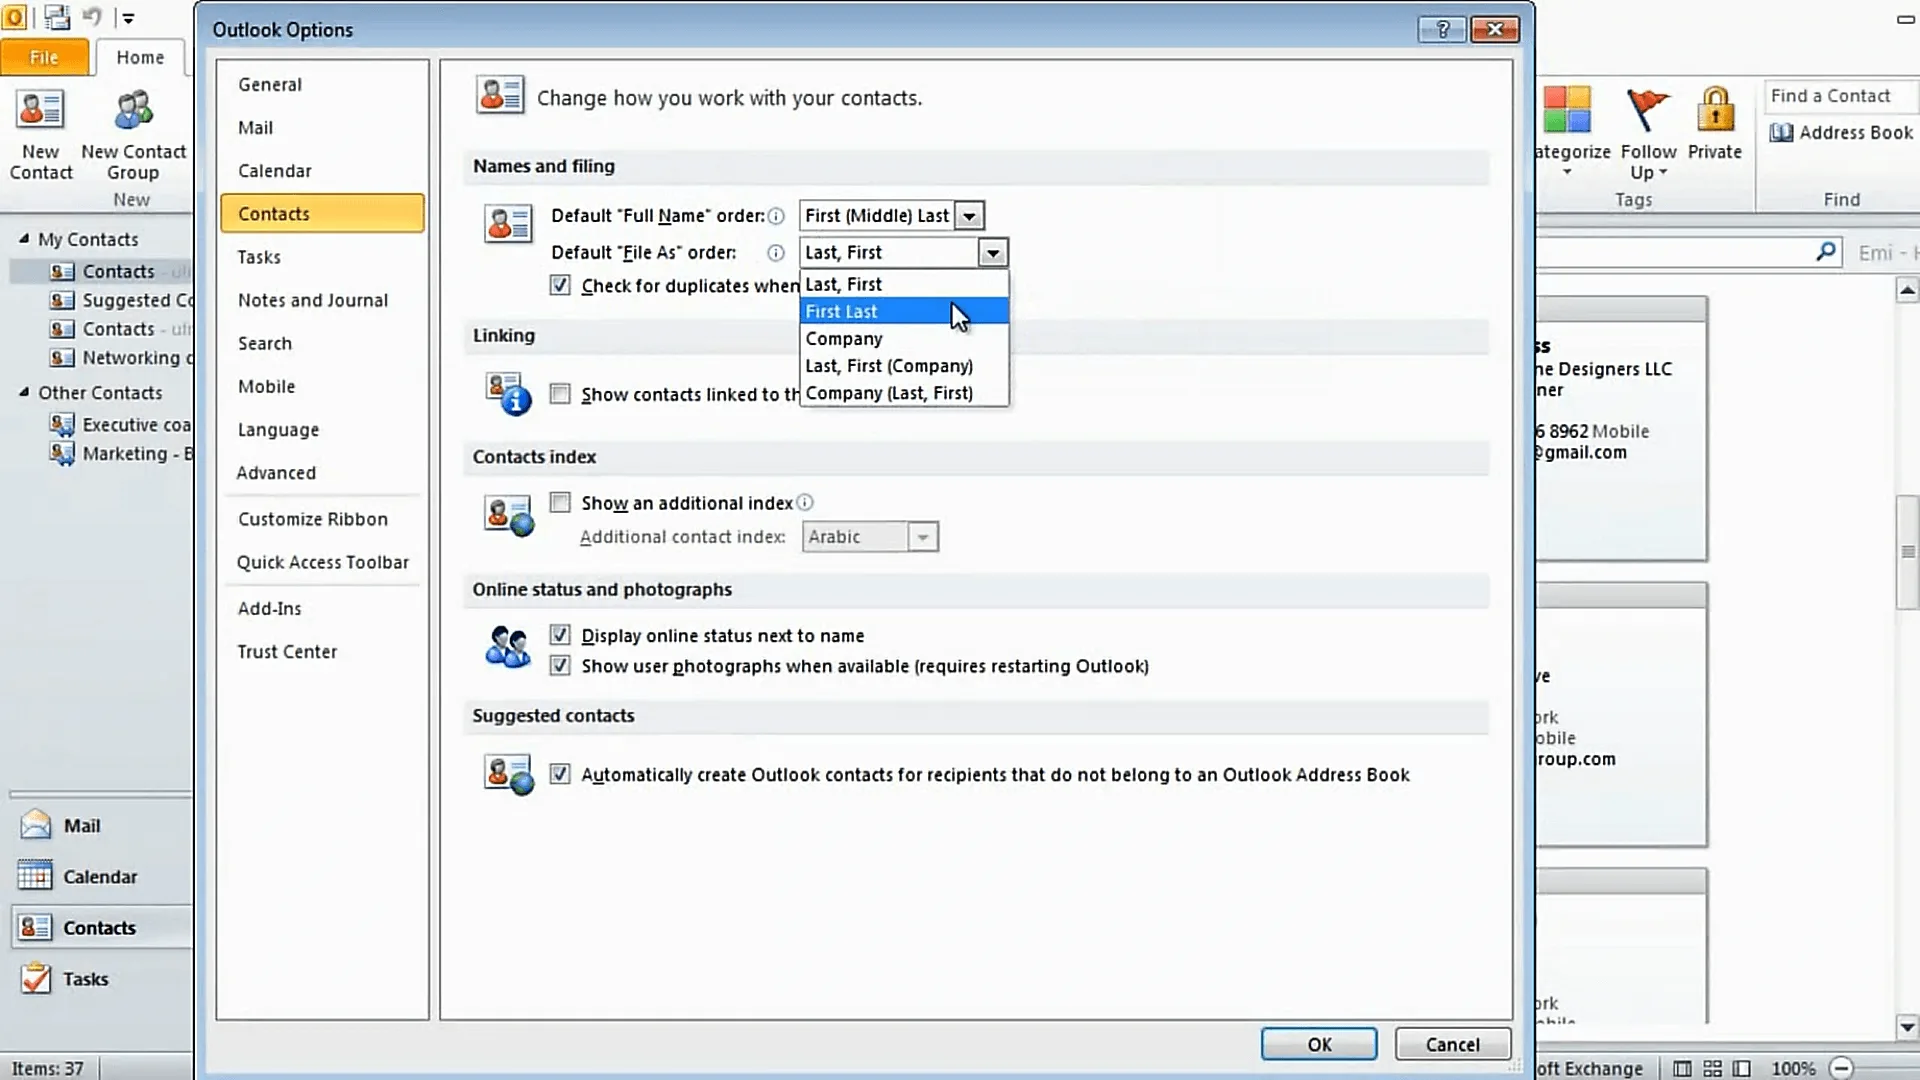This screenshot has width=1920, height=1080.
Task: Click the reading view status bar icon
Action: click(x=1742, y=1069)
